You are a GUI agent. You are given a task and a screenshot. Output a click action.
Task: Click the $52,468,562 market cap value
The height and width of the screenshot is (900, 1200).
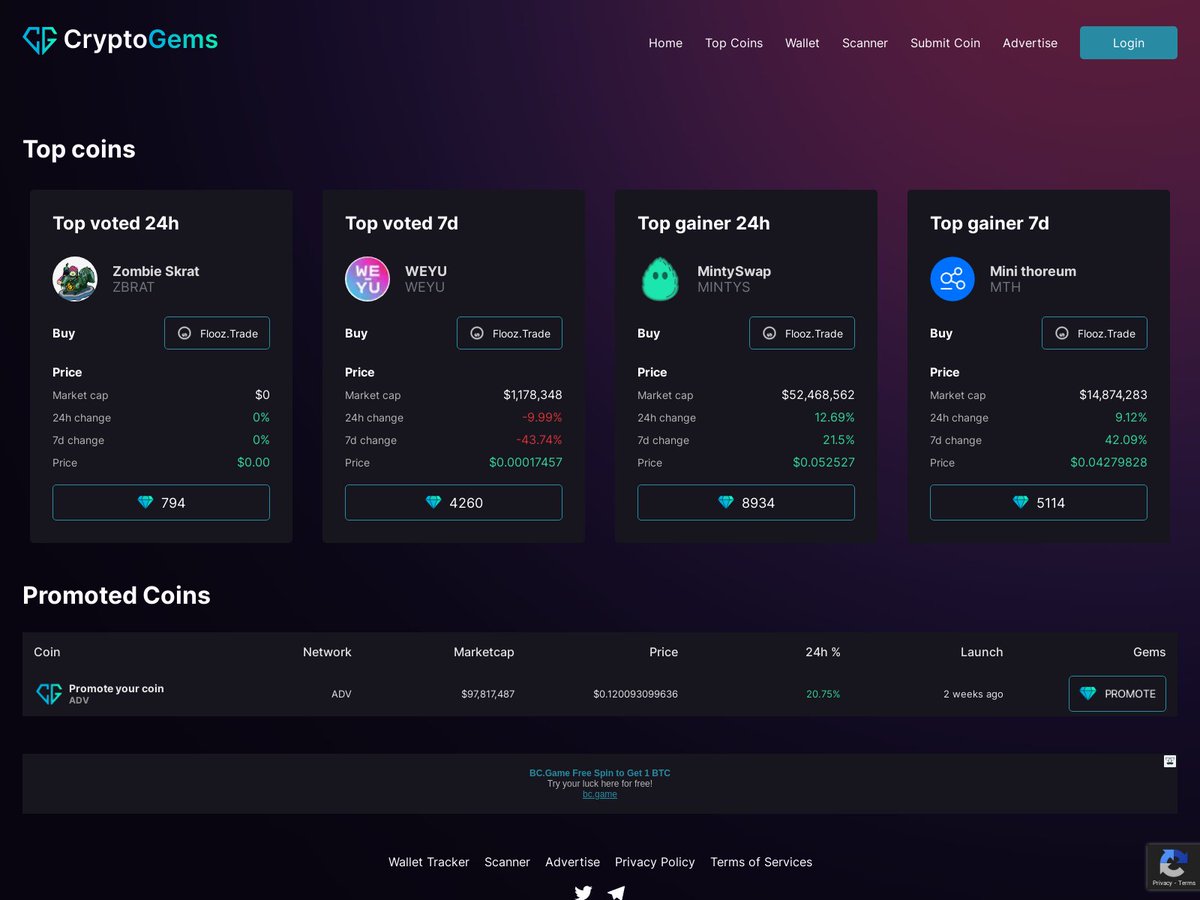click(x=818, y=395)
